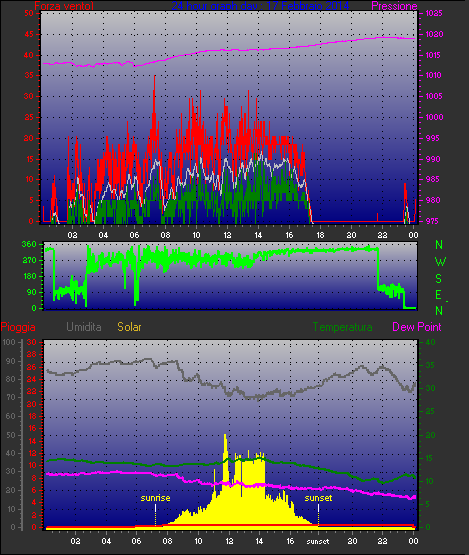Viewport: 469px width, 555px height.
Task: Click the red '45' wind speed axis value
Action: (29, 34)
